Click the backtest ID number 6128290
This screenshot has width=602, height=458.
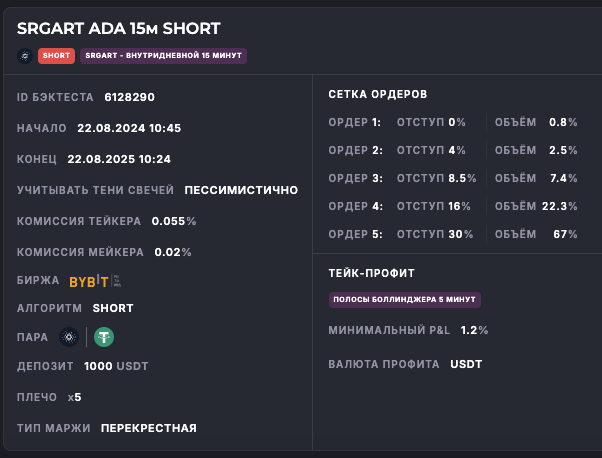(129, 97)
